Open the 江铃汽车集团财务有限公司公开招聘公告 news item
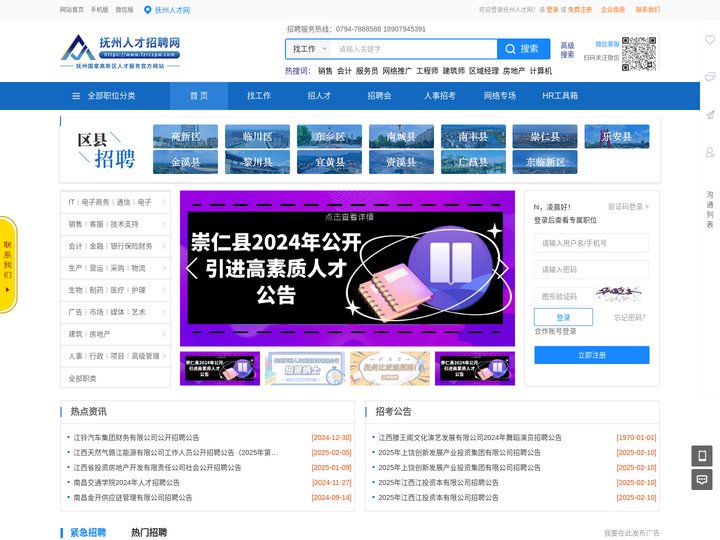This screenshot has height=540, width=720. pos(136,438)
